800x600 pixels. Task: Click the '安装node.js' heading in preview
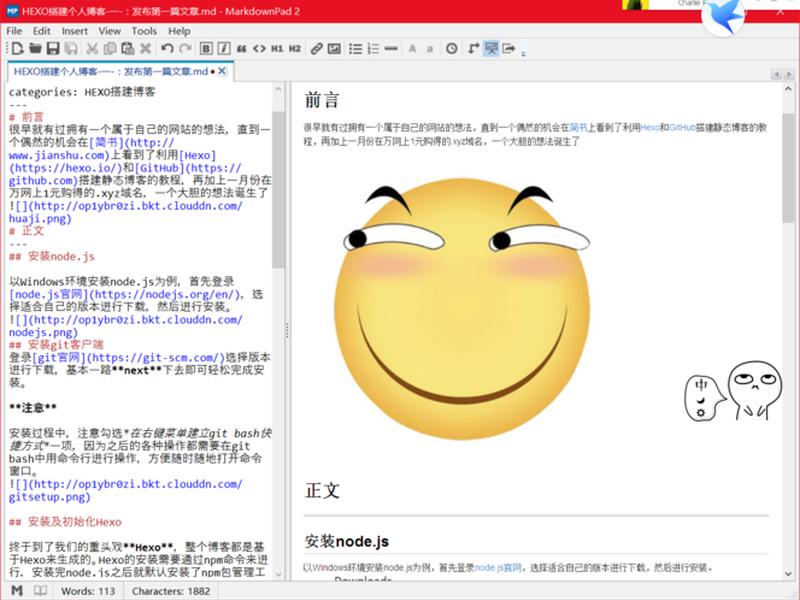pos(346,541)
